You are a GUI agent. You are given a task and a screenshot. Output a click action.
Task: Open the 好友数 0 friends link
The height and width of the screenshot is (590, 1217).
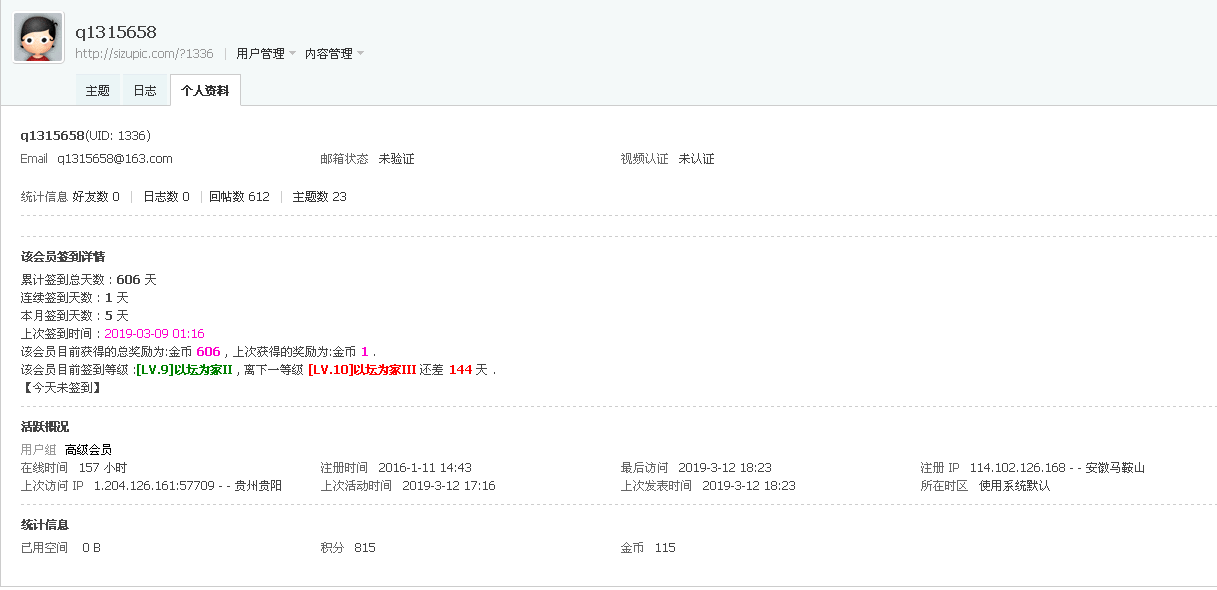coord(96,197)
